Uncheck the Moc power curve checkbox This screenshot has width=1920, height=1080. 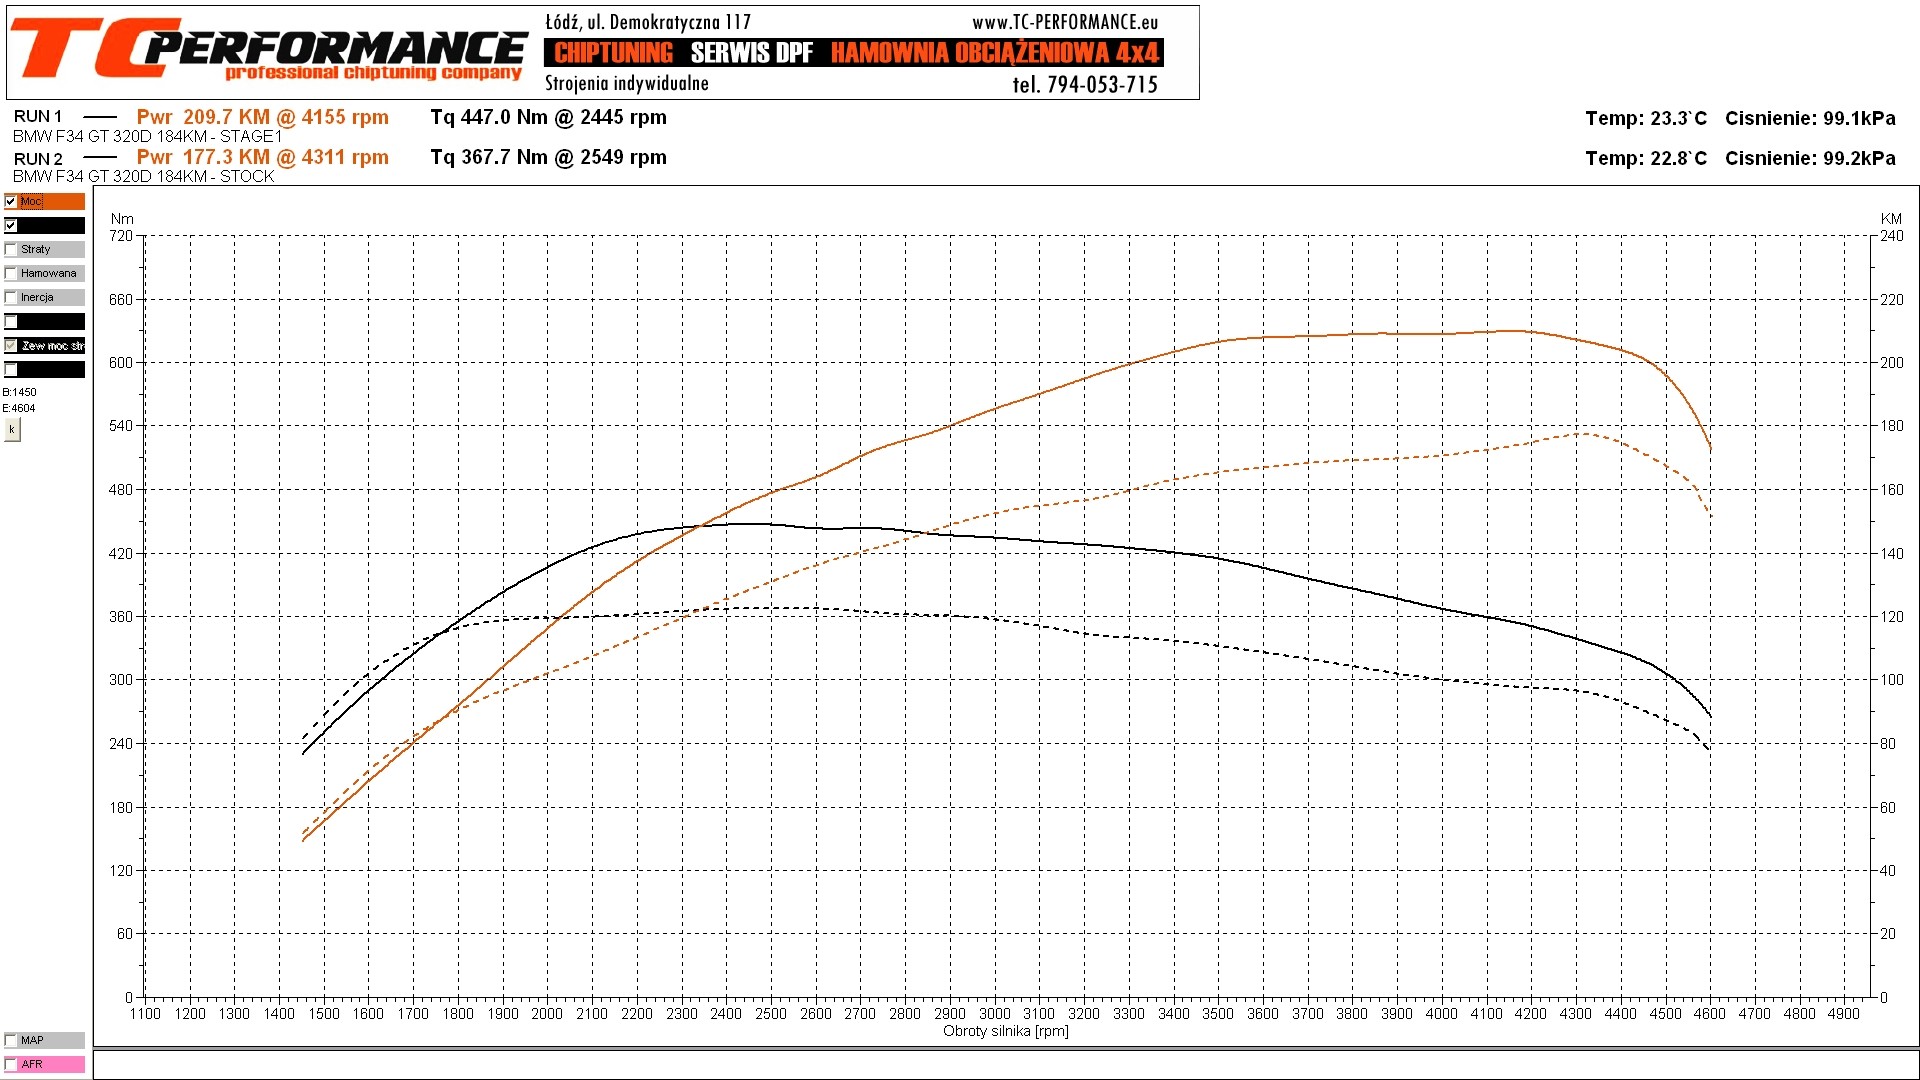click(11, 201)
